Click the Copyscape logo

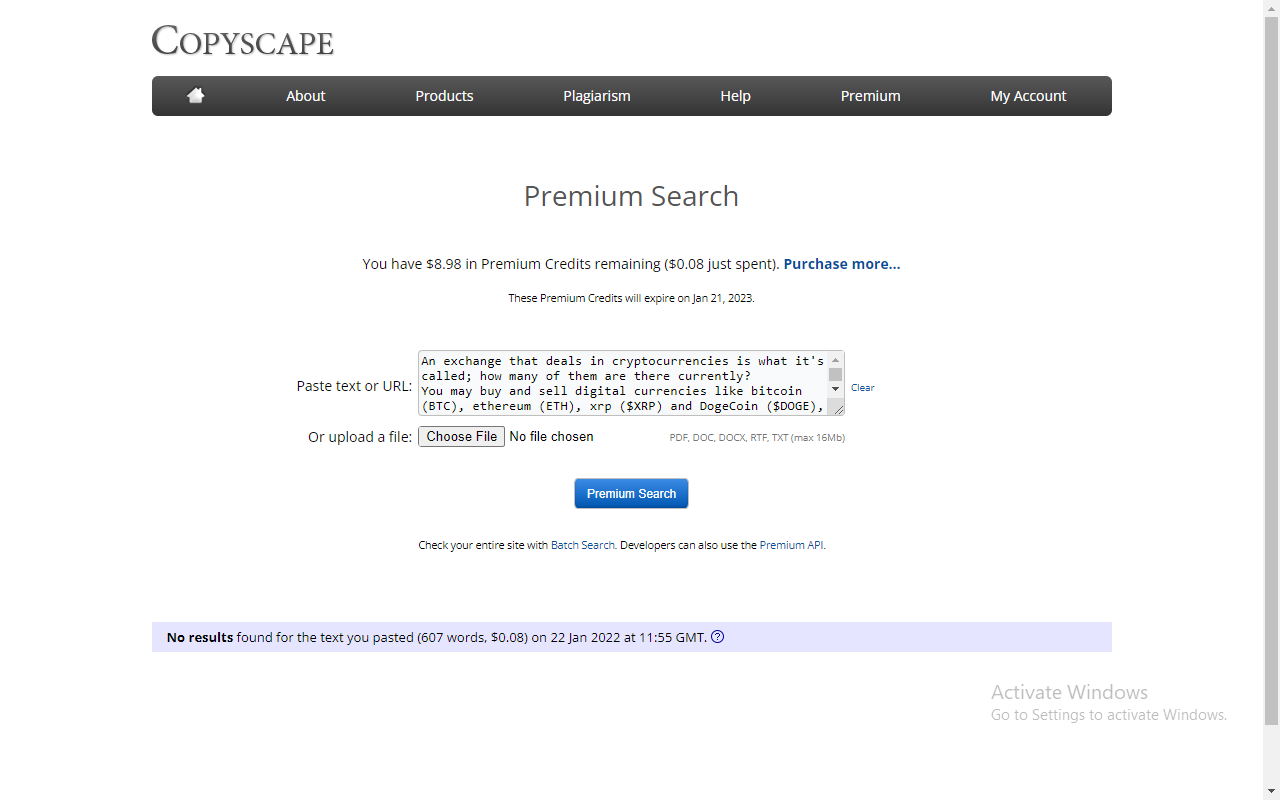[243, 41]
